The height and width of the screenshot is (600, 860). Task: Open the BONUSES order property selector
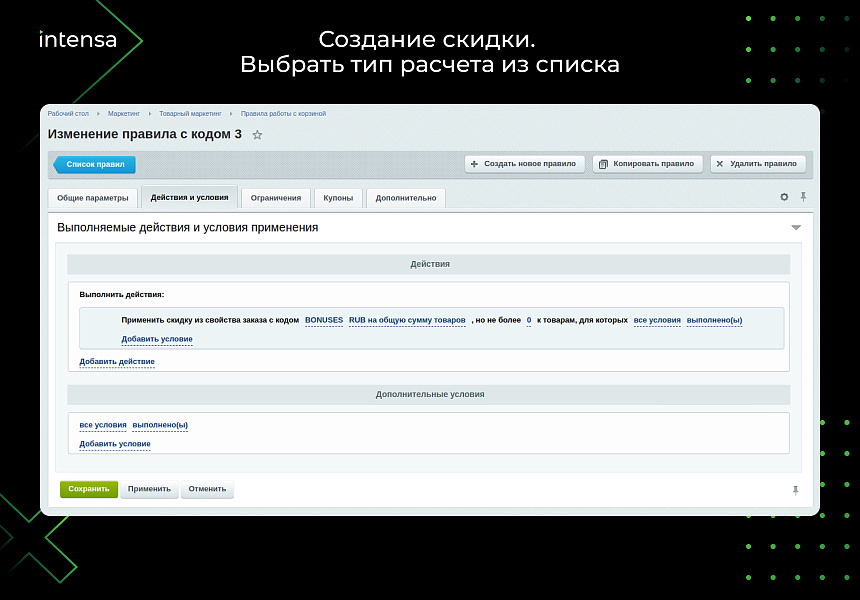(x=324, y=319)
